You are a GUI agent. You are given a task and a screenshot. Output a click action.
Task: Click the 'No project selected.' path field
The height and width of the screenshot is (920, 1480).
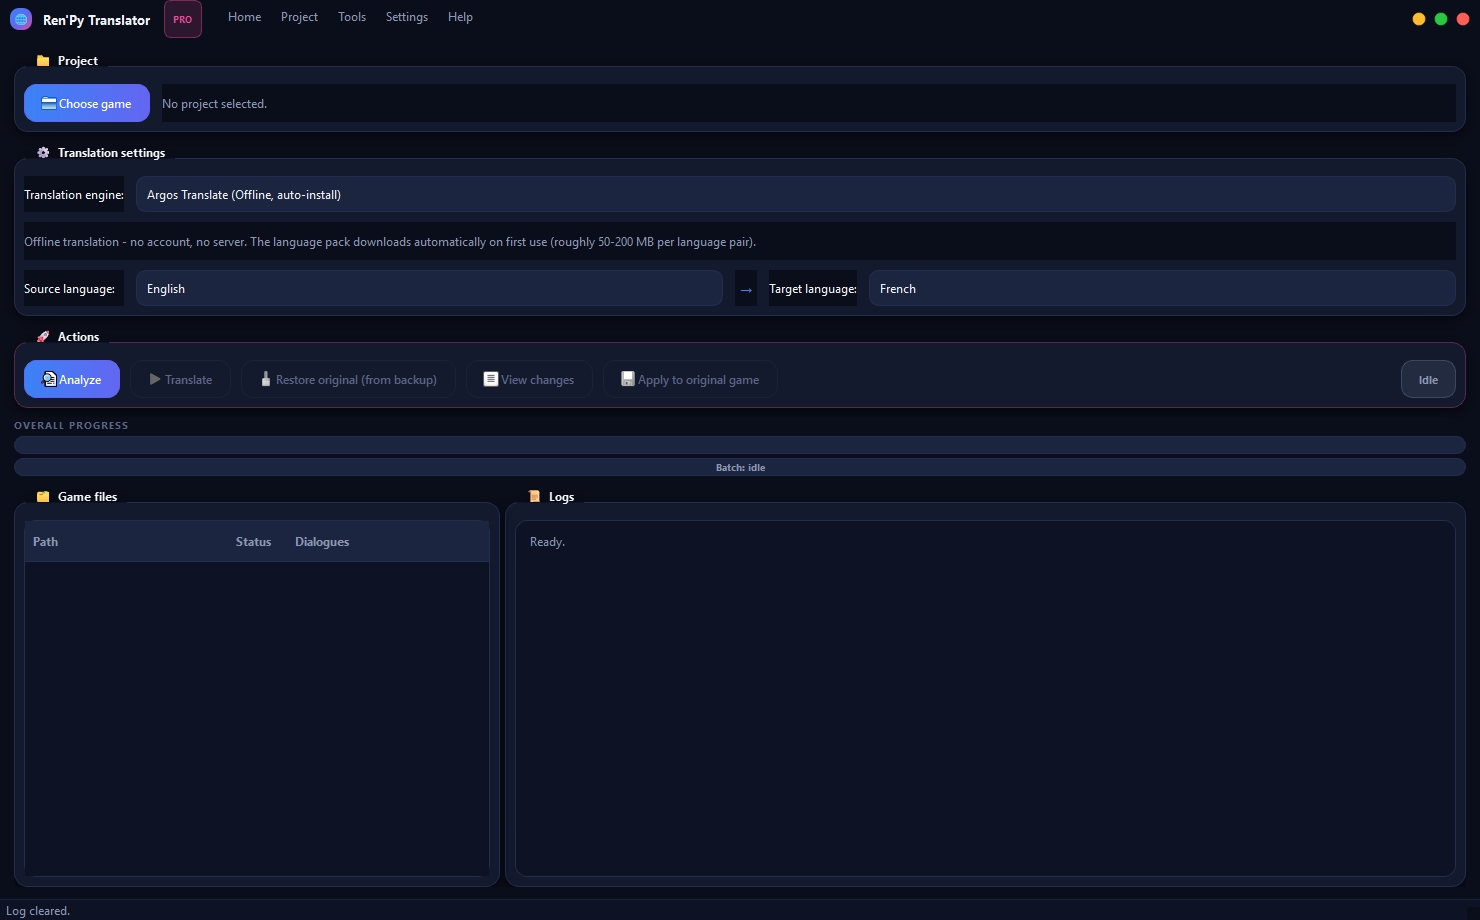pos(808,103)
